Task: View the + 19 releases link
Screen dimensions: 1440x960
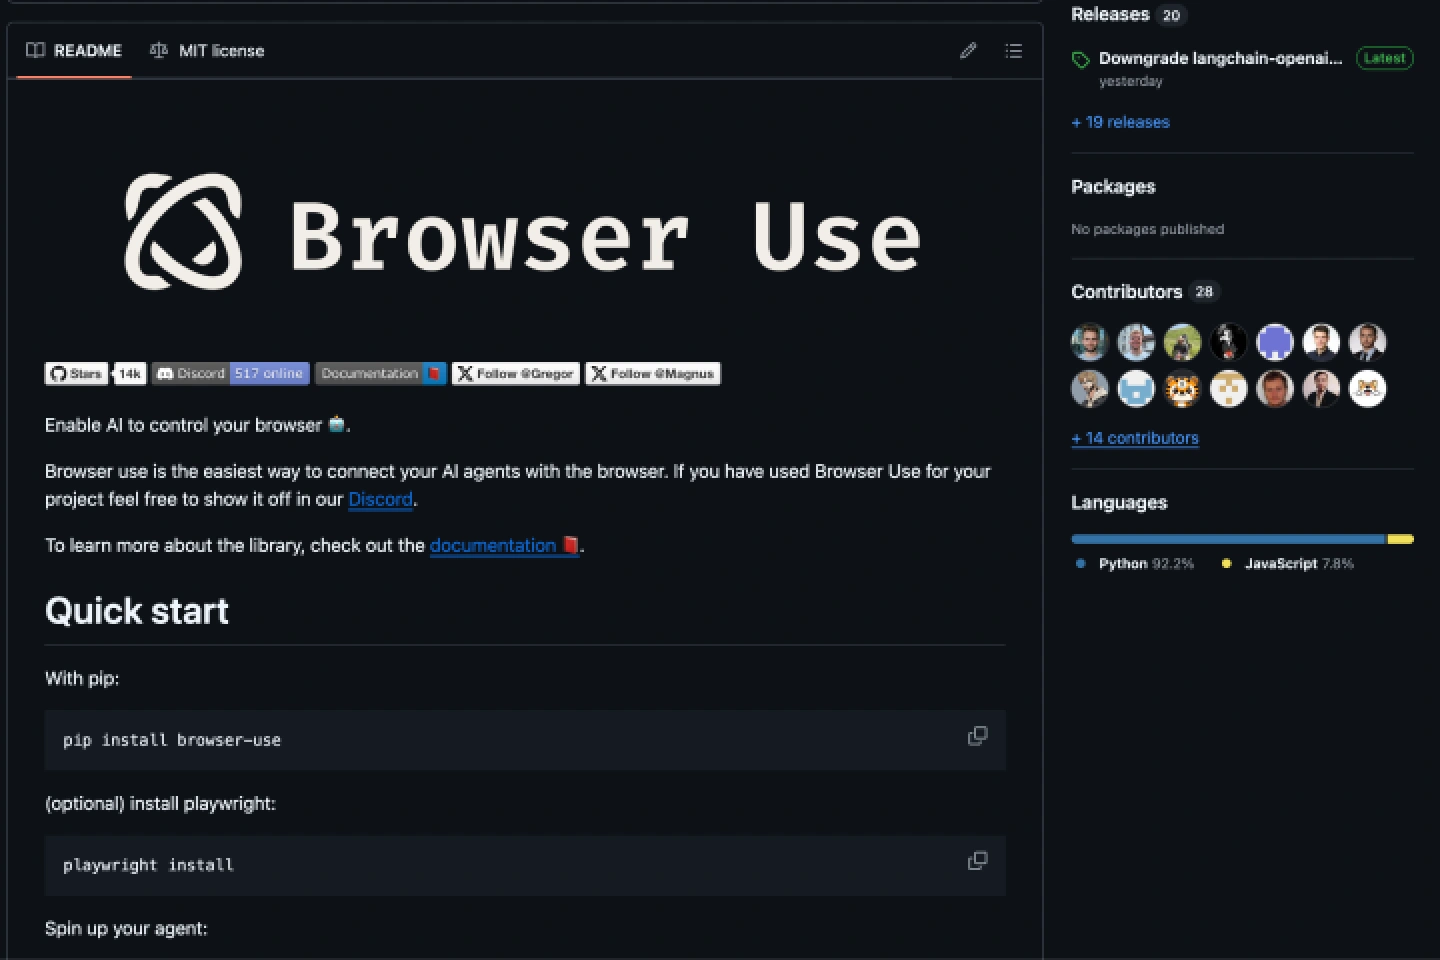Action: tap(1120, 122)
